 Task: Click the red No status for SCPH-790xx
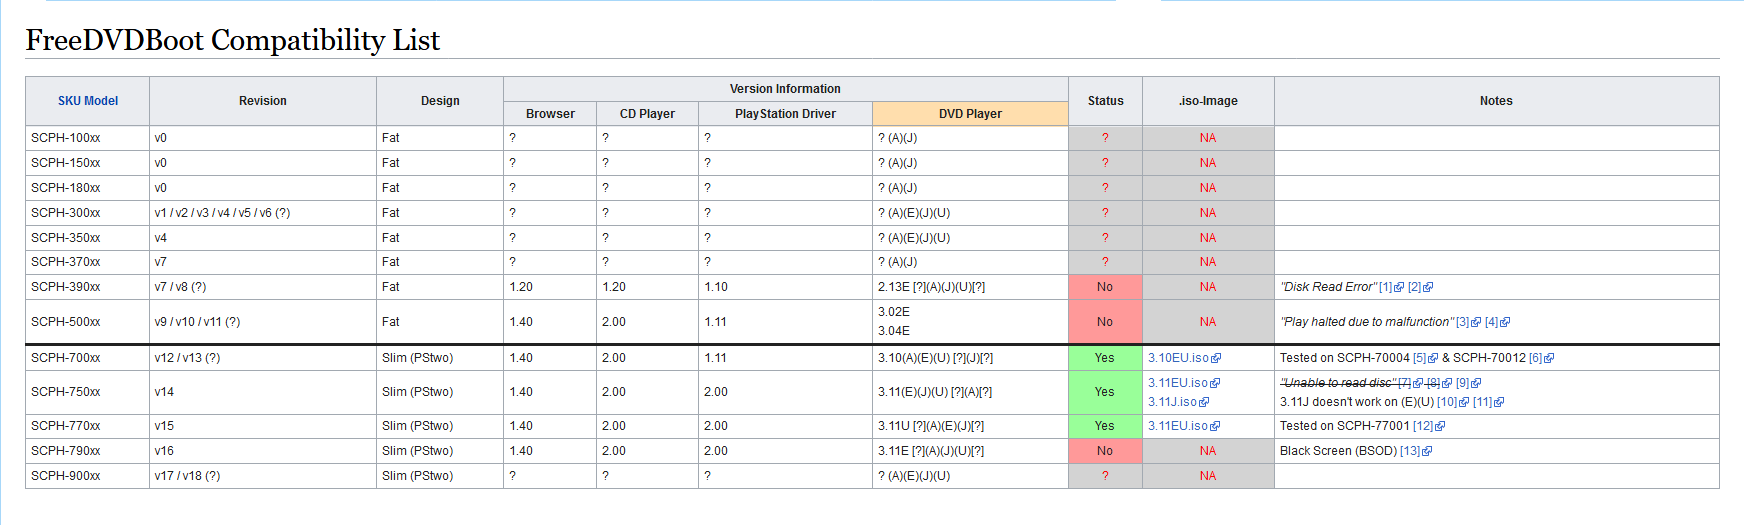pos(1105,451)
